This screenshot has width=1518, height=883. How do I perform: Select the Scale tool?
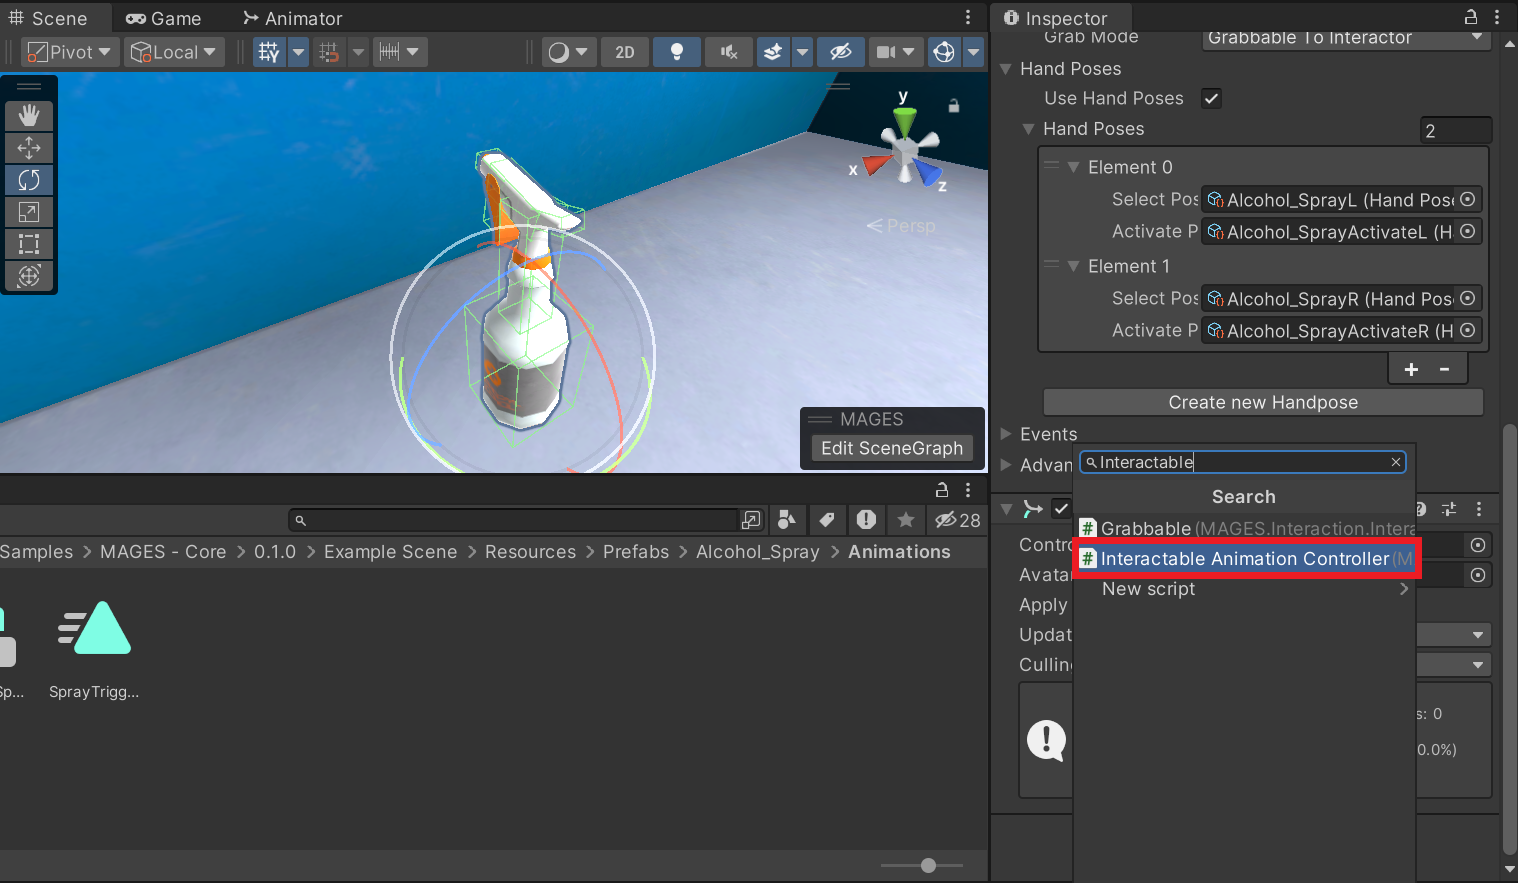pos(29,212)
